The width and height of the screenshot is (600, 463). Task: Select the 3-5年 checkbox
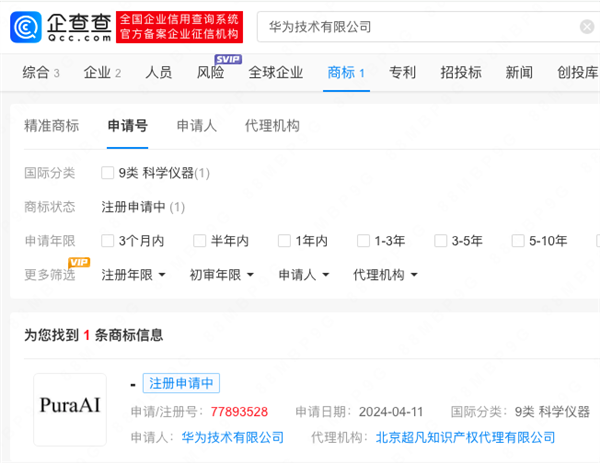click(x=440, y=240)
